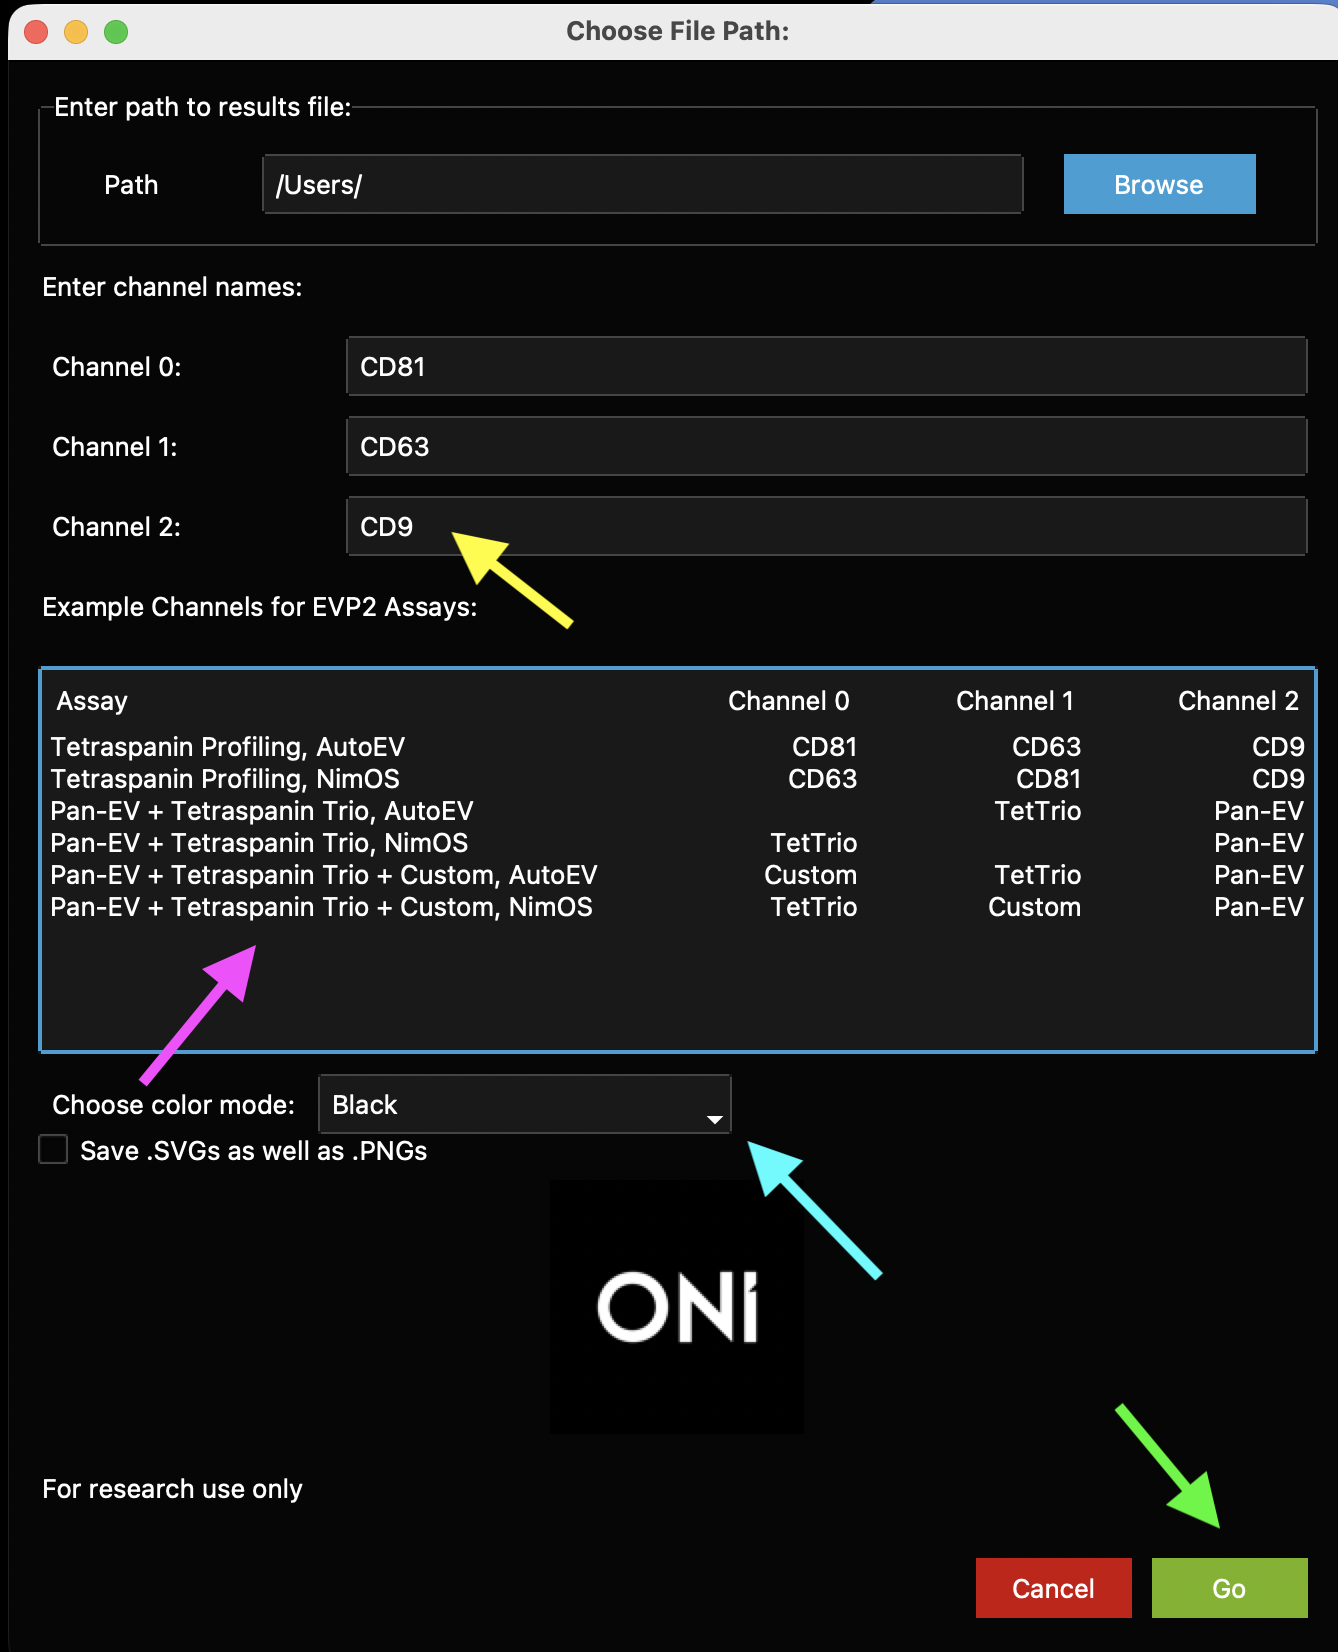Image resolution: width=1338 pixels, height=1652 pixels.
Task: Select Pan-EV + Tetraspanin Trio + Custom, NimOS
Action: (321, 907)
